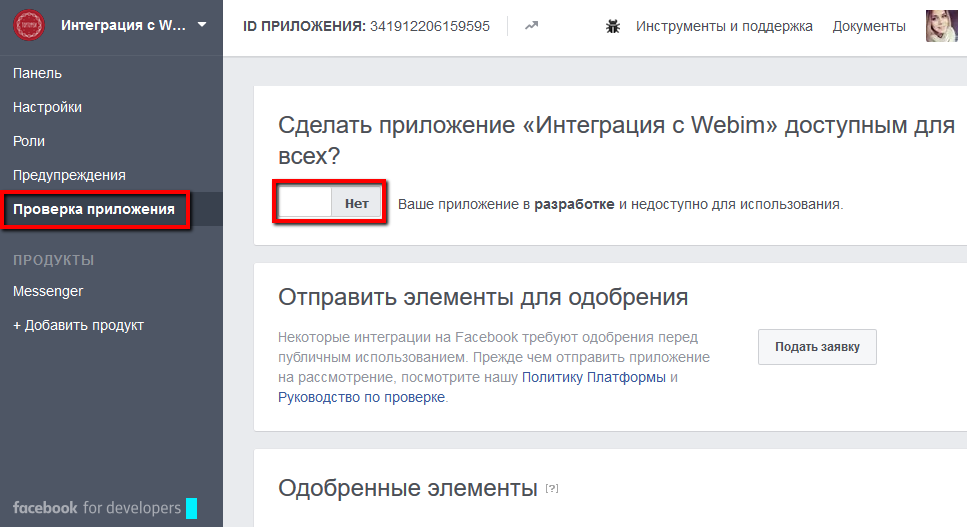Open Настройки in sidebar
967x527 pixels.
47,107
